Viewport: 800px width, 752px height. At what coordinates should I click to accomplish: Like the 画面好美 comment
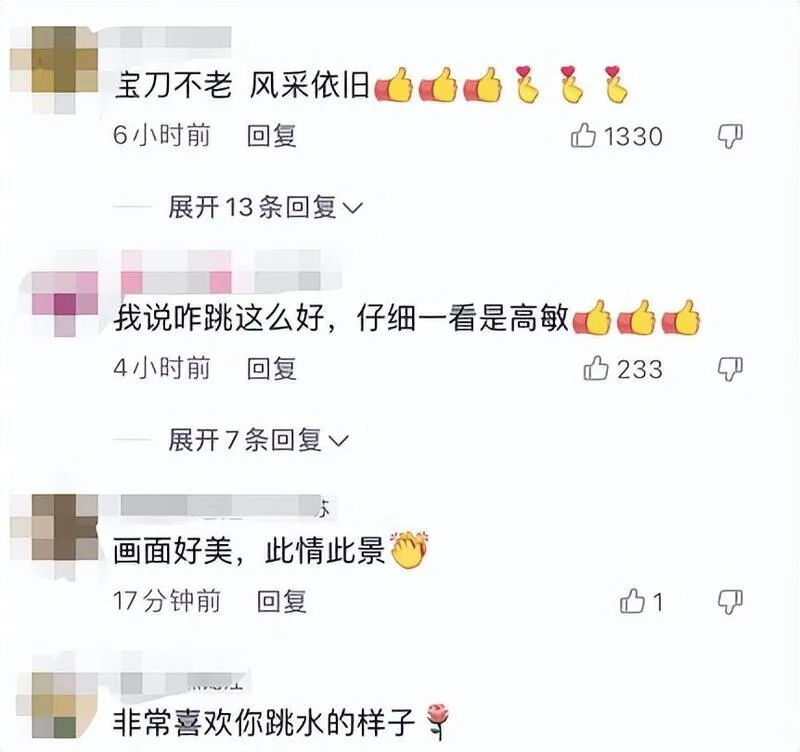click(632, 600)
